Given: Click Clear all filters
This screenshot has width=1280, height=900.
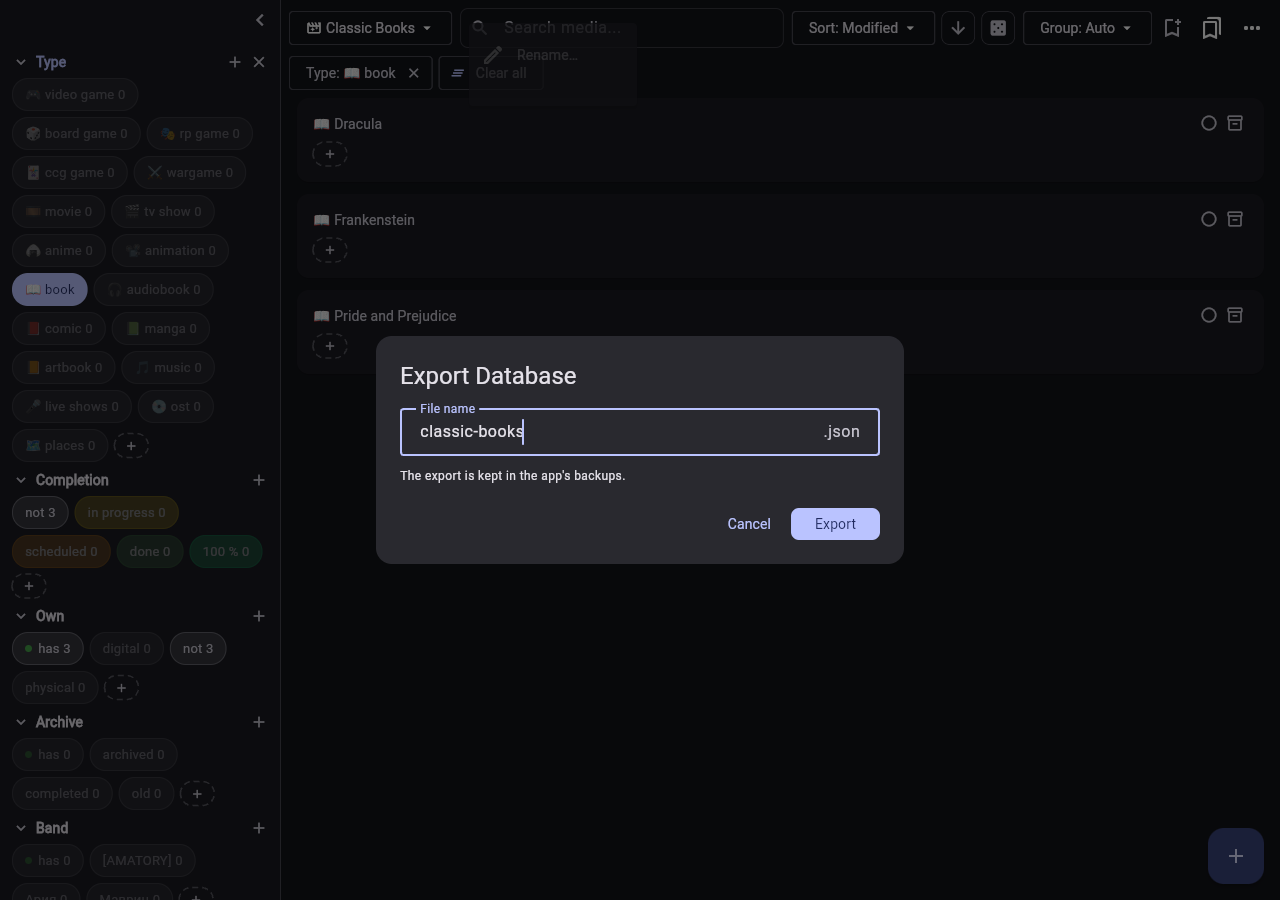Looking at the screenshot, I should [491, 73].
